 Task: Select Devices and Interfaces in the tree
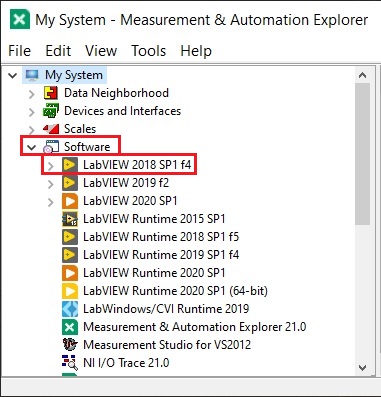pos(122,111)
